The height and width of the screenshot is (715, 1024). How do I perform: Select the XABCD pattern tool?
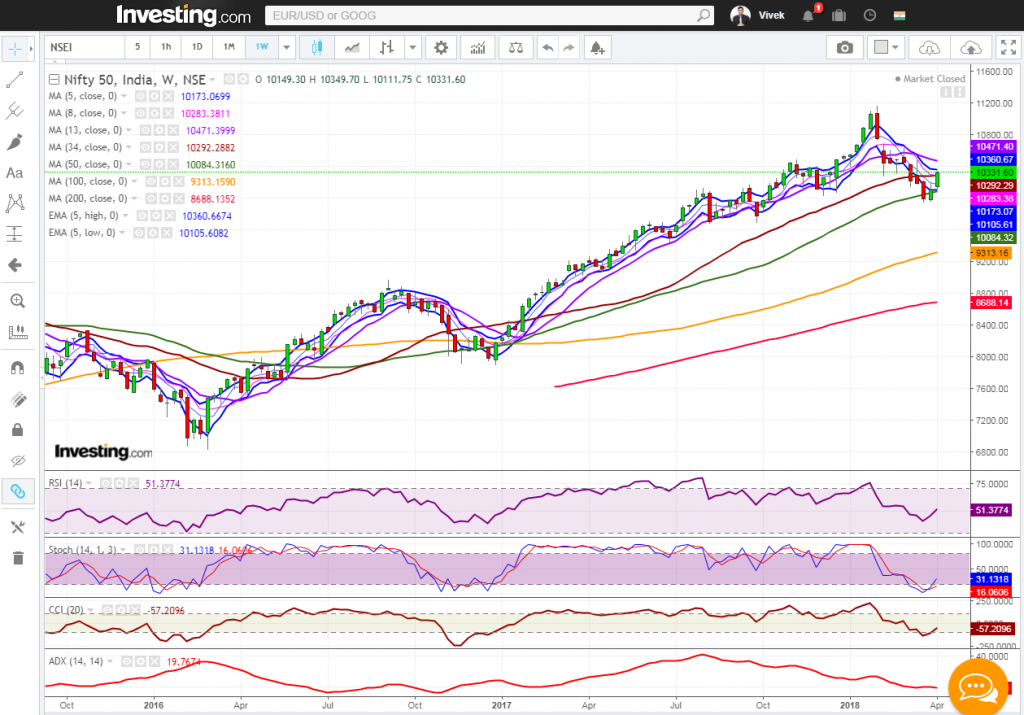(14, 203)
